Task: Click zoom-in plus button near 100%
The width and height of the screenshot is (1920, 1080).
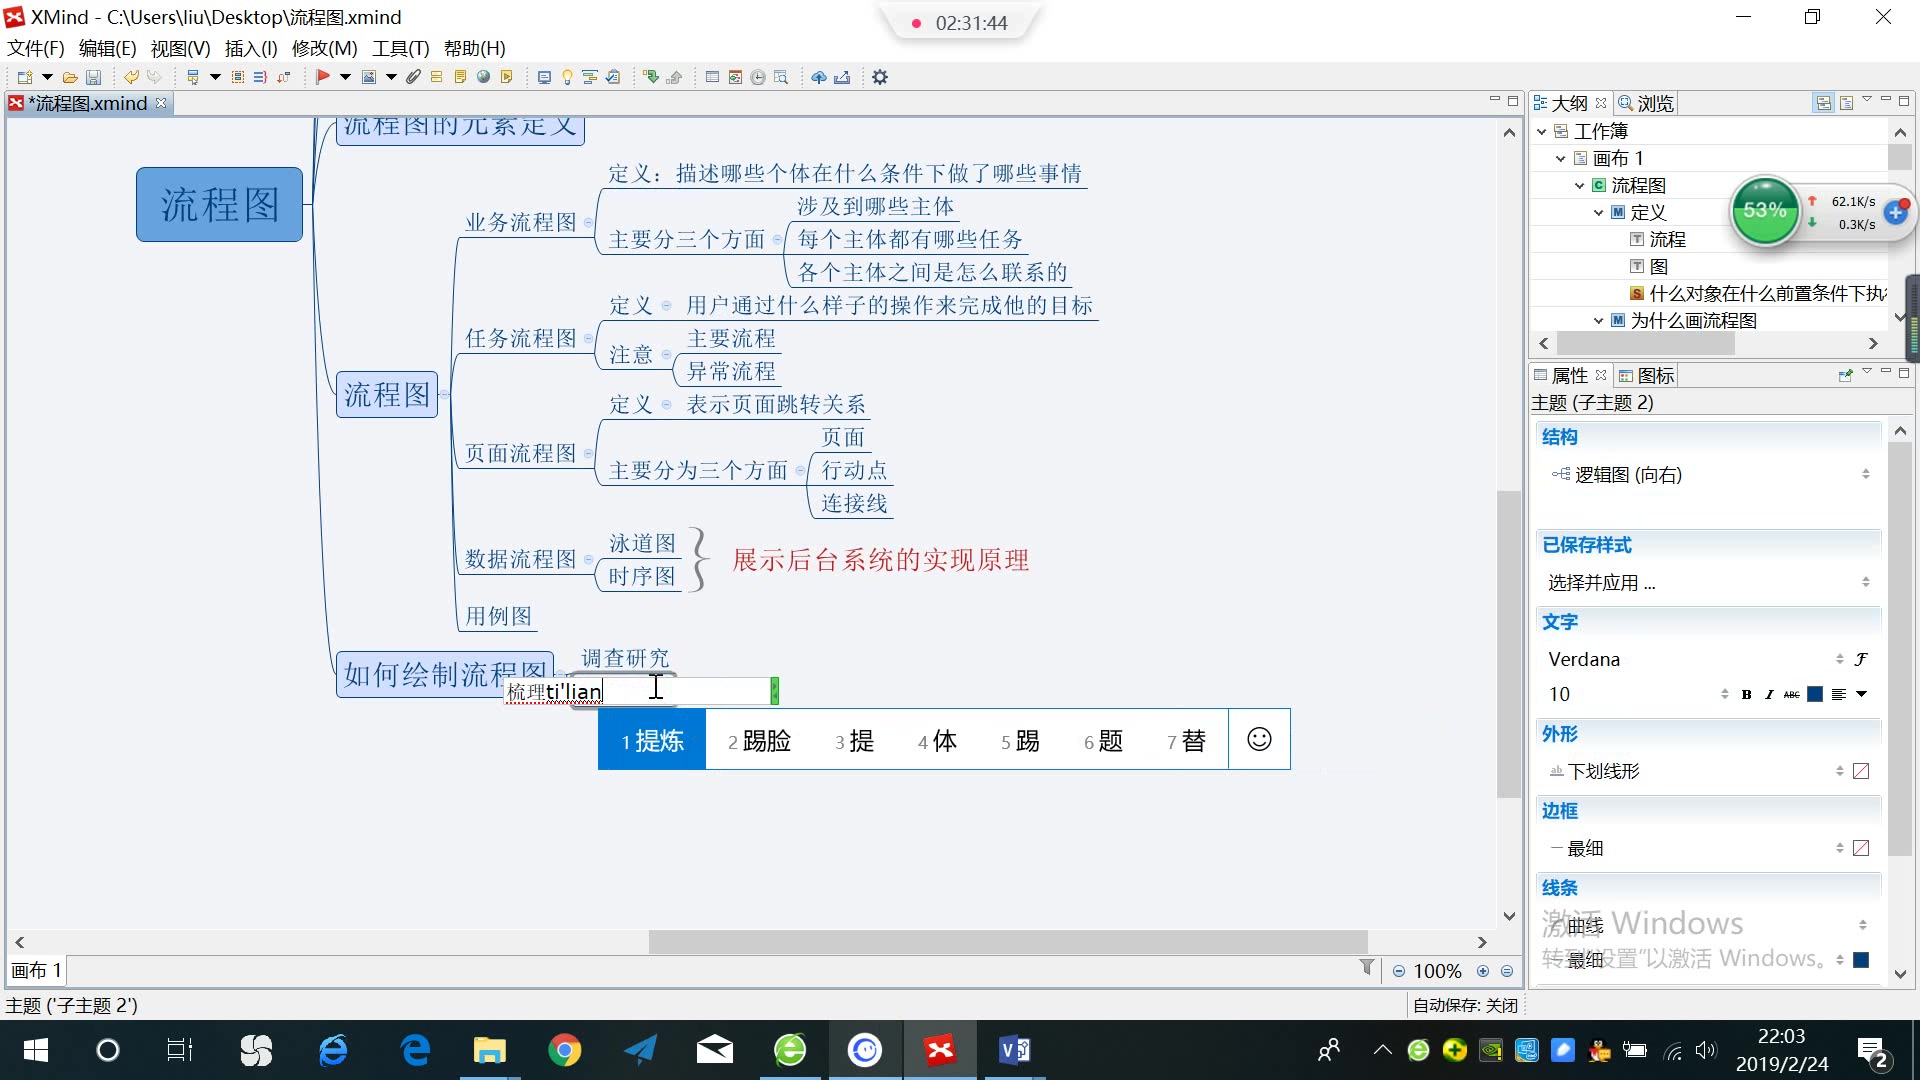Action: pyautogui.click(x=1483, y=971)
